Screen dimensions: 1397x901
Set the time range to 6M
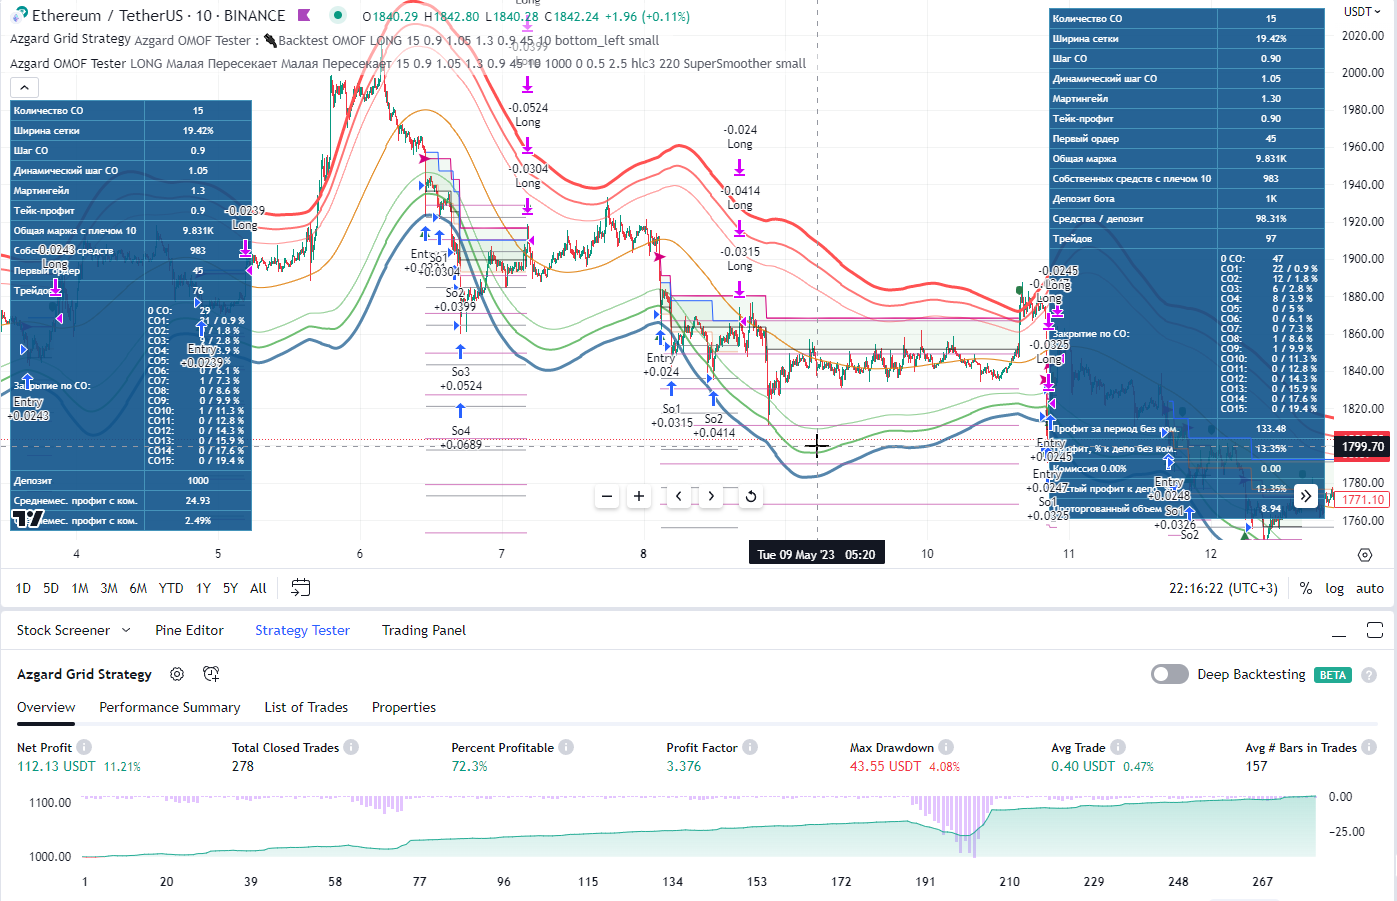click(x=138, y=588)
